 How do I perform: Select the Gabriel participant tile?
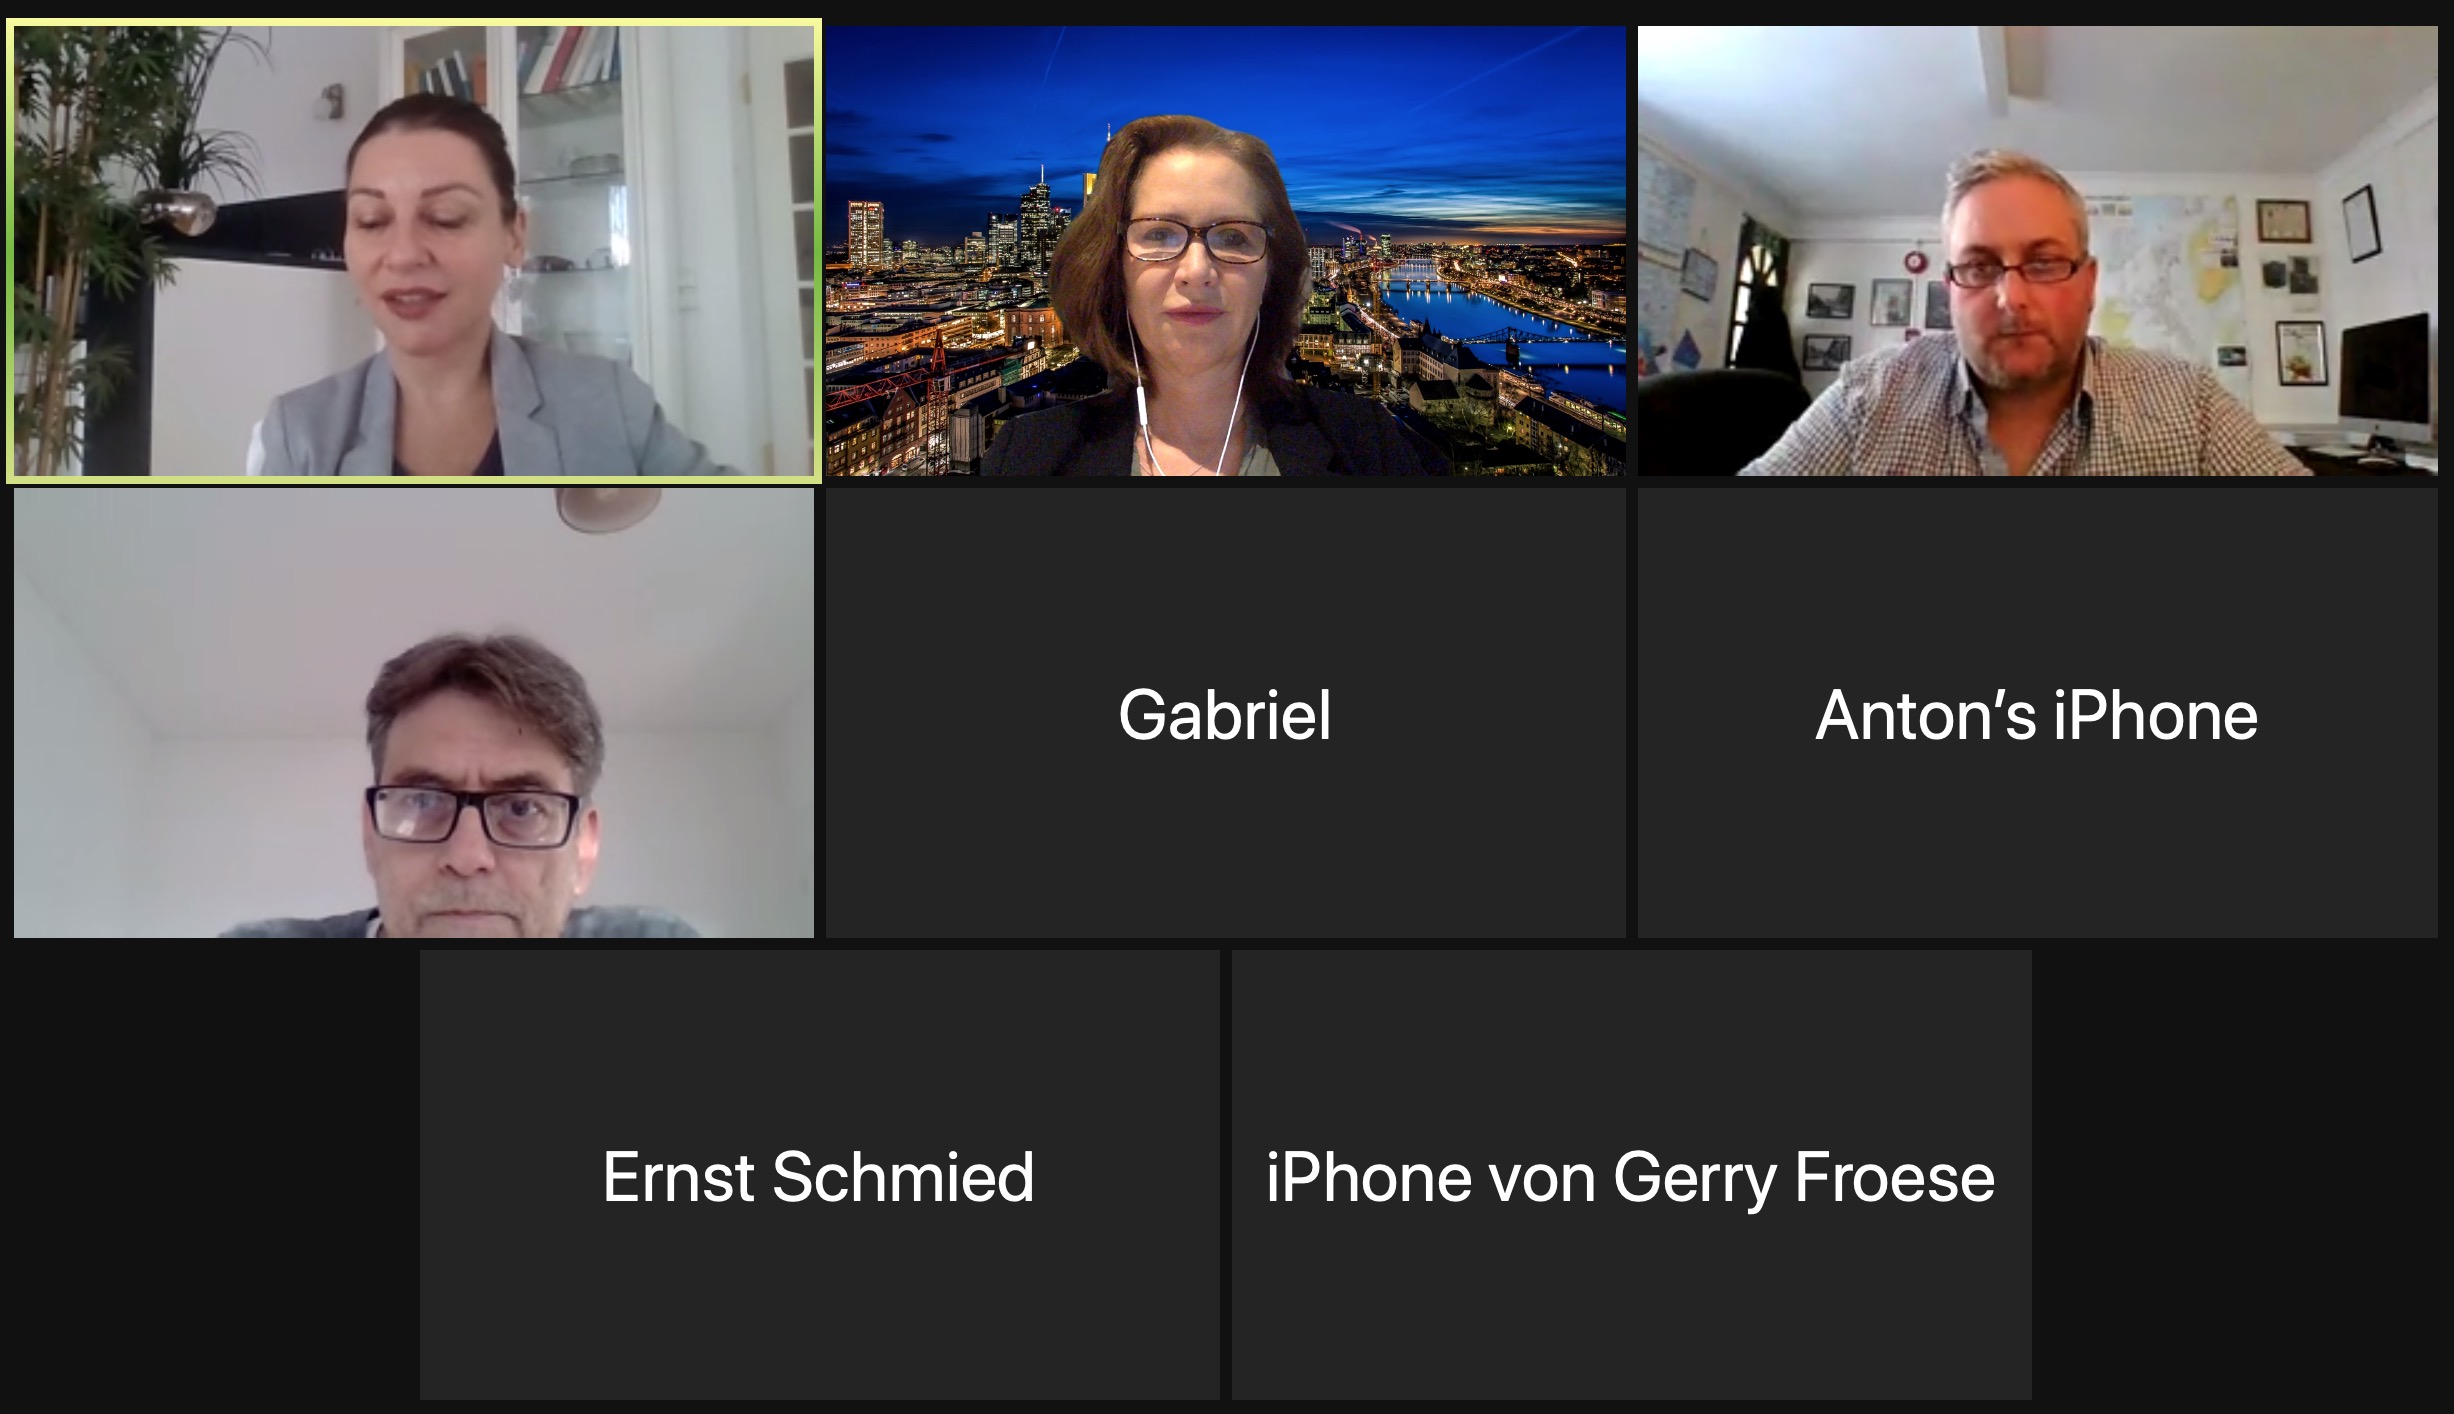pos(1225,713)
